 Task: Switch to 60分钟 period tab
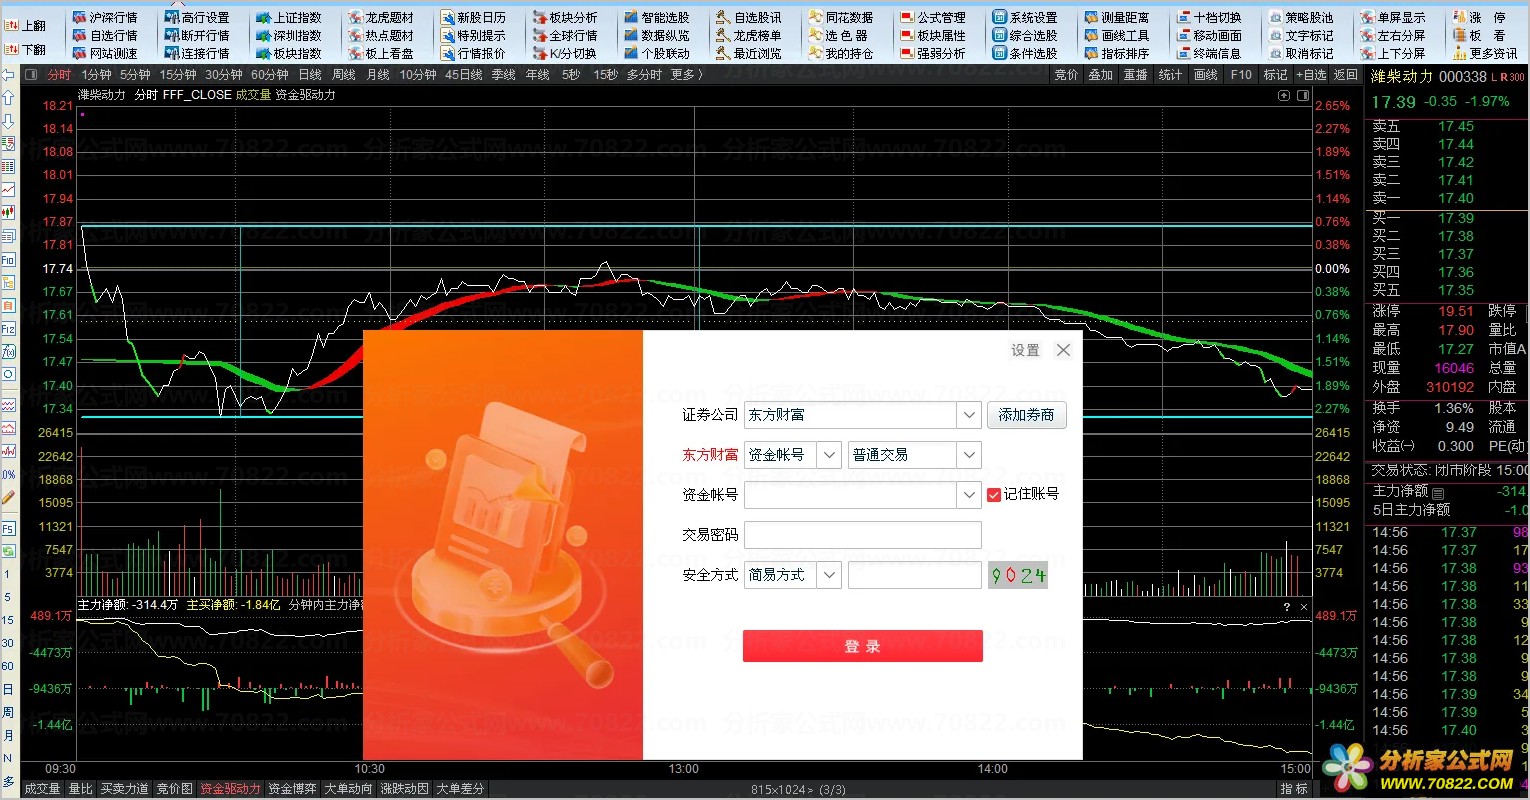(269, 75)
